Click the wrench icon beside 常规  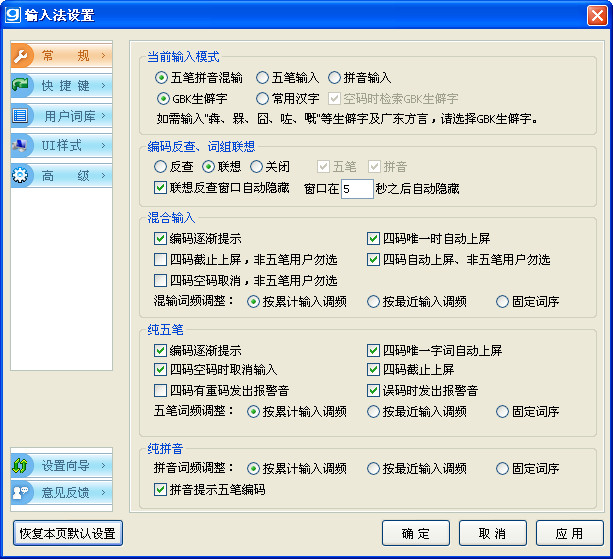pyautogui.click(x=20, y=56)
